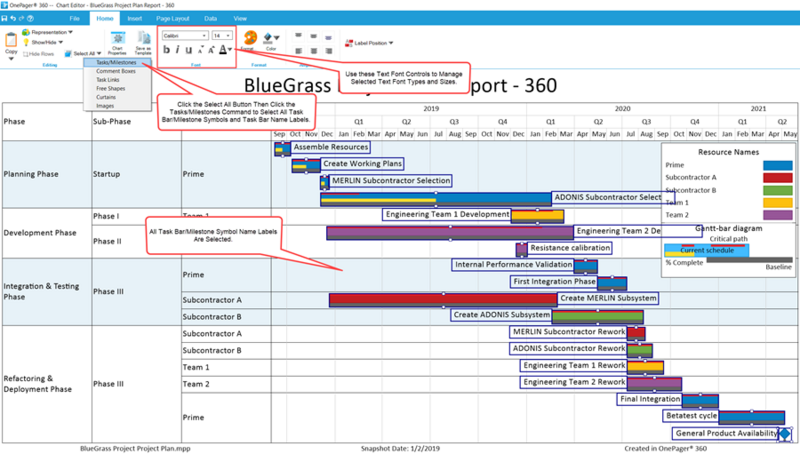The width and height of the screenshot is (800, 454).
Task: Click the Resource Names legend title
Action: pyautogui.click(x=729, y=152)
